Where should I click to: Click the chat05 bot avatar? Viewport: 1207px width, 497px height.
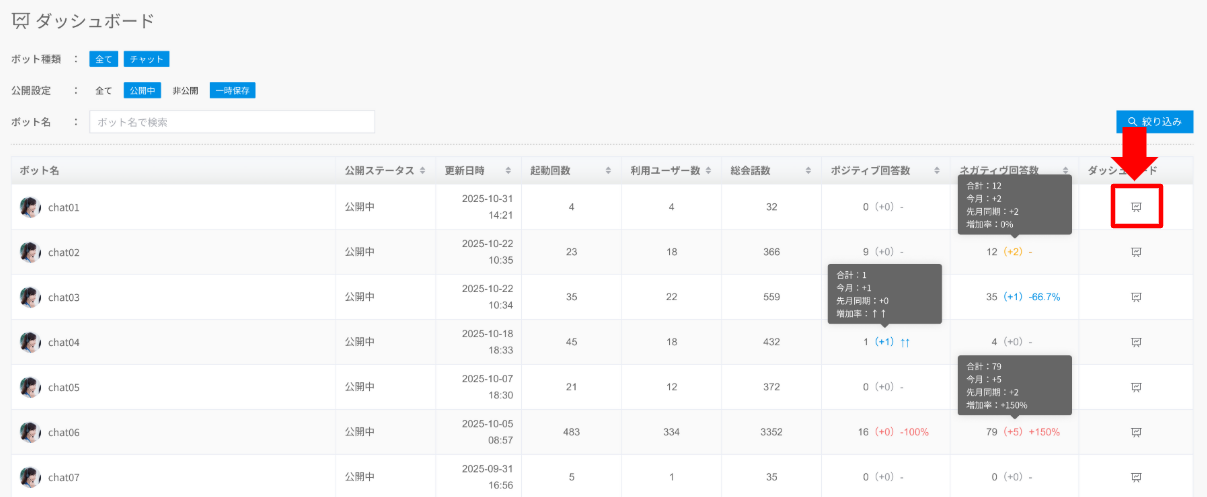30,387
